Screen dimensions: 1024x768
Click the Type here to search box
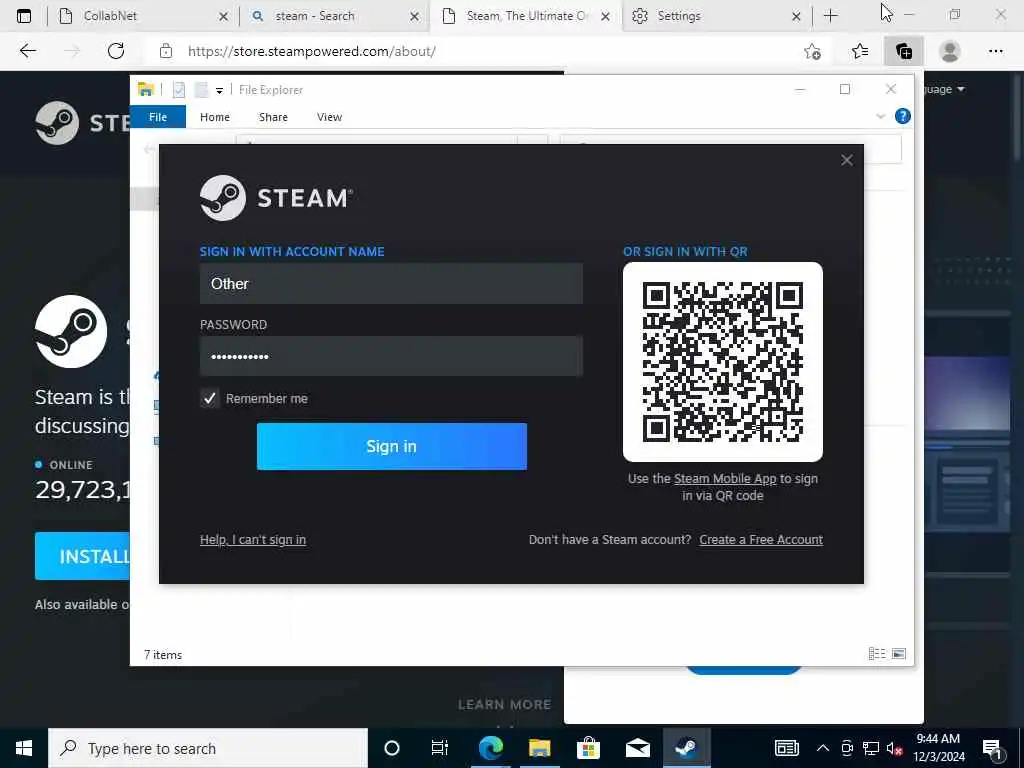[x=208, y=748]
